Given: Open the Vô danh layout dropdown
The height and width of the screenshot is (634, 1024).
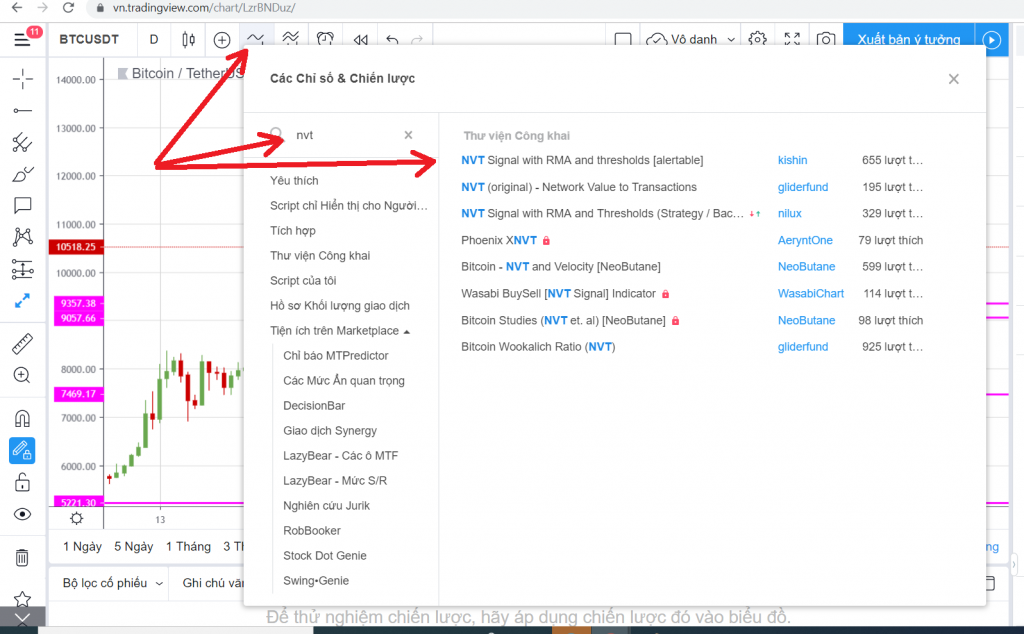Looking at the screenshot, I should pos(691,40).
